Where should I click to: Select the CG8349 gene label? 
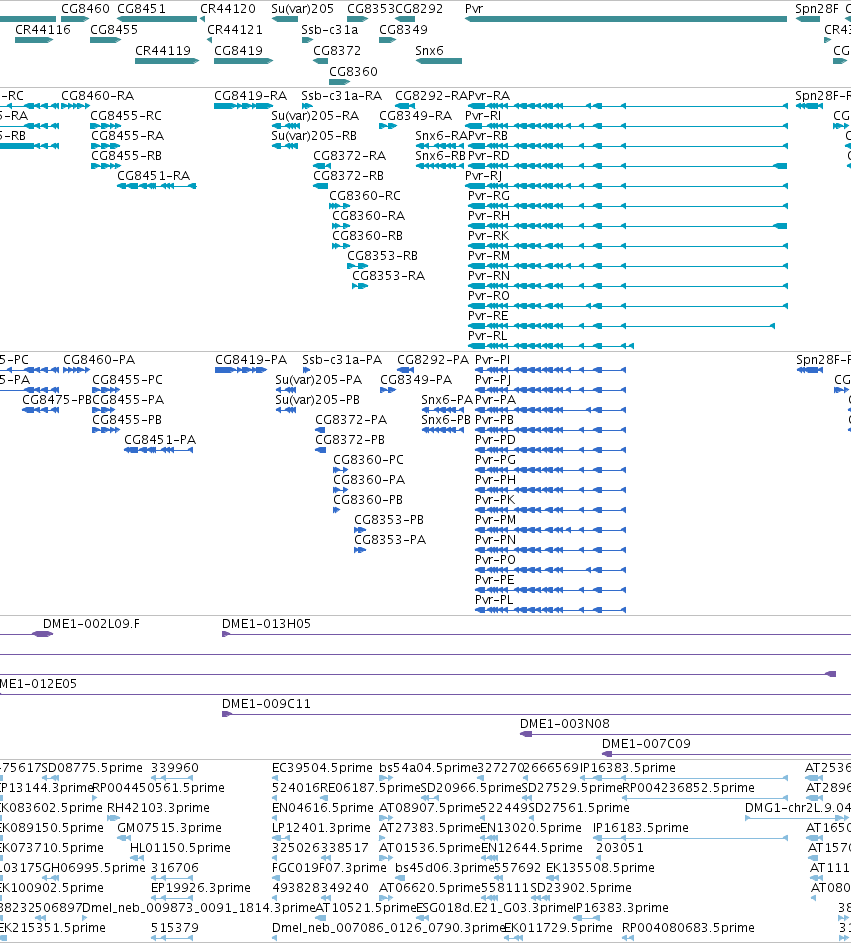(404, 29)
